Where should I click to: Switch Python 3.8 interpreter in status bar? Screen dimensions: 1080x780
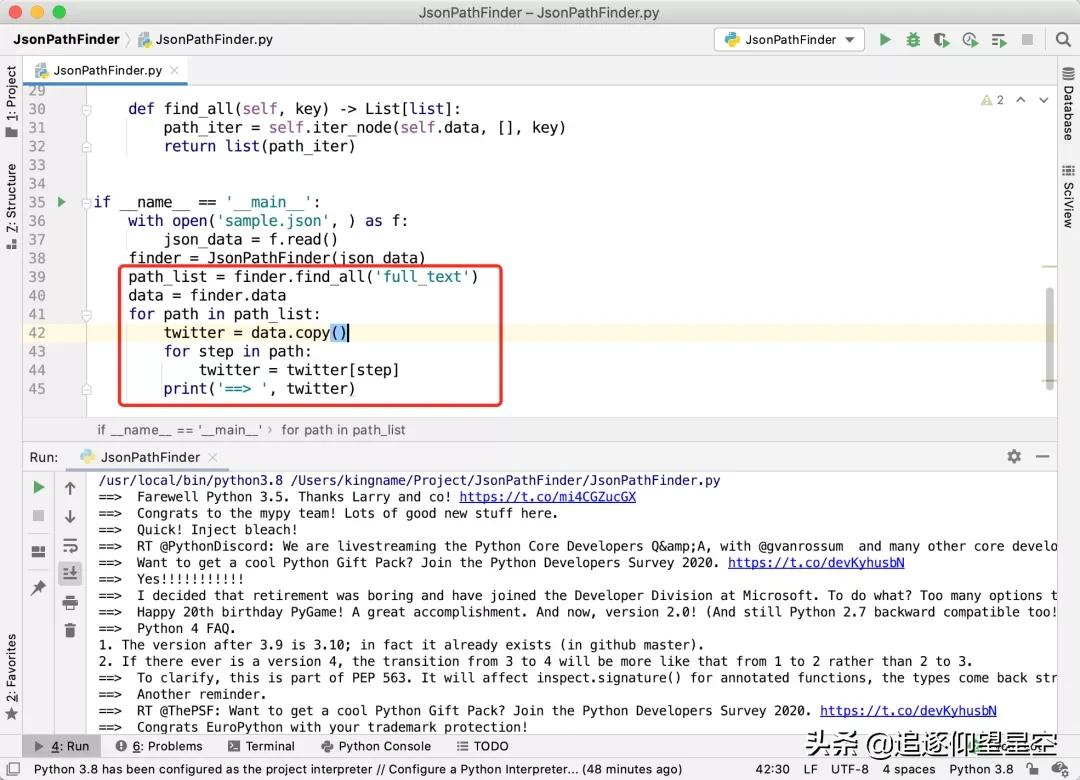point(981,769)
